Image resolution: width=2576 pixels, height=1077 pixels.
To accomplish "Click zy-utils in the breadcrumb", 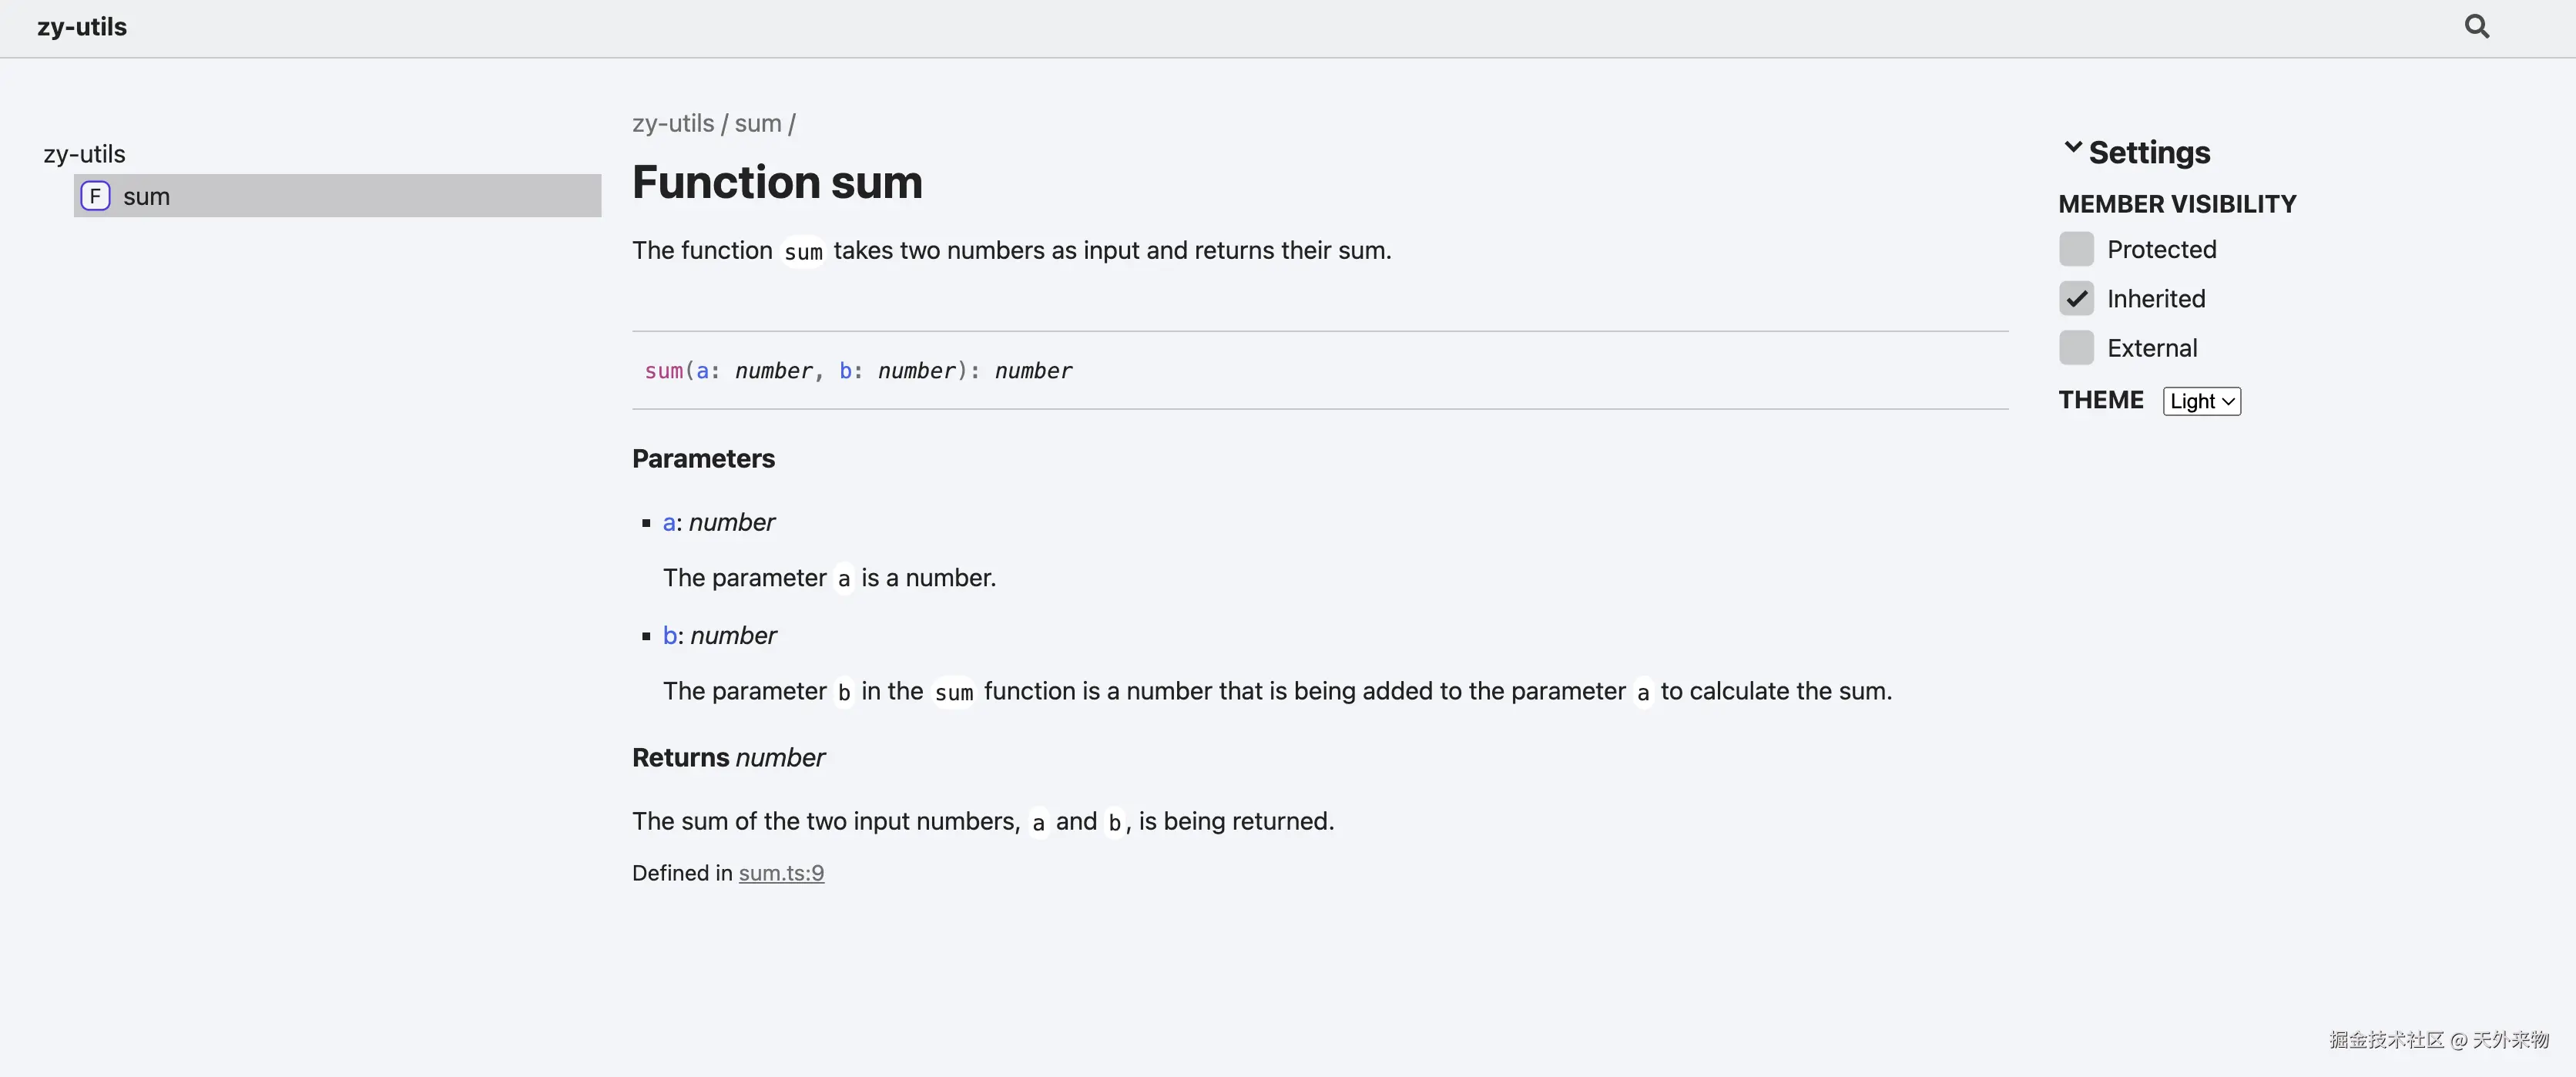I will (673, 123).
